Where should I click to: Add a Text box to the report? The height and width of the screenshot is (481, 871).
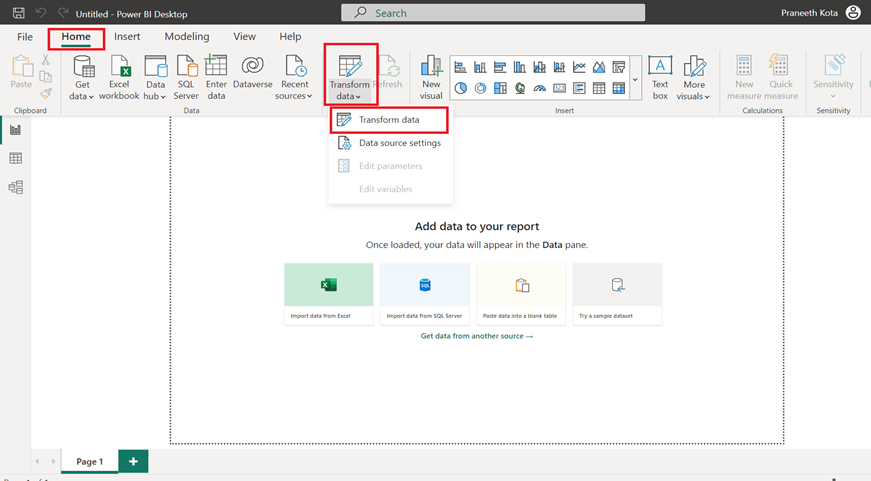click(x=660, y=67)
